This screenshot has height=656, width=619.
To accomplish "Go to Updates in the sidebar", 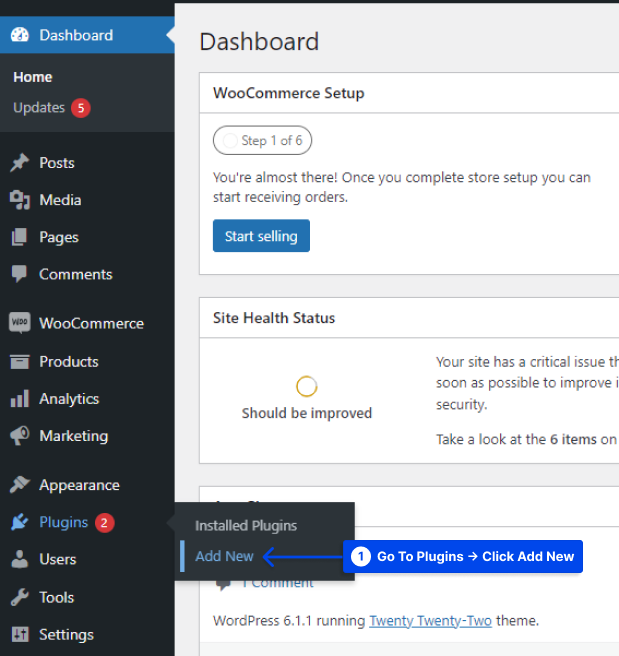I will tap(39, 108).
